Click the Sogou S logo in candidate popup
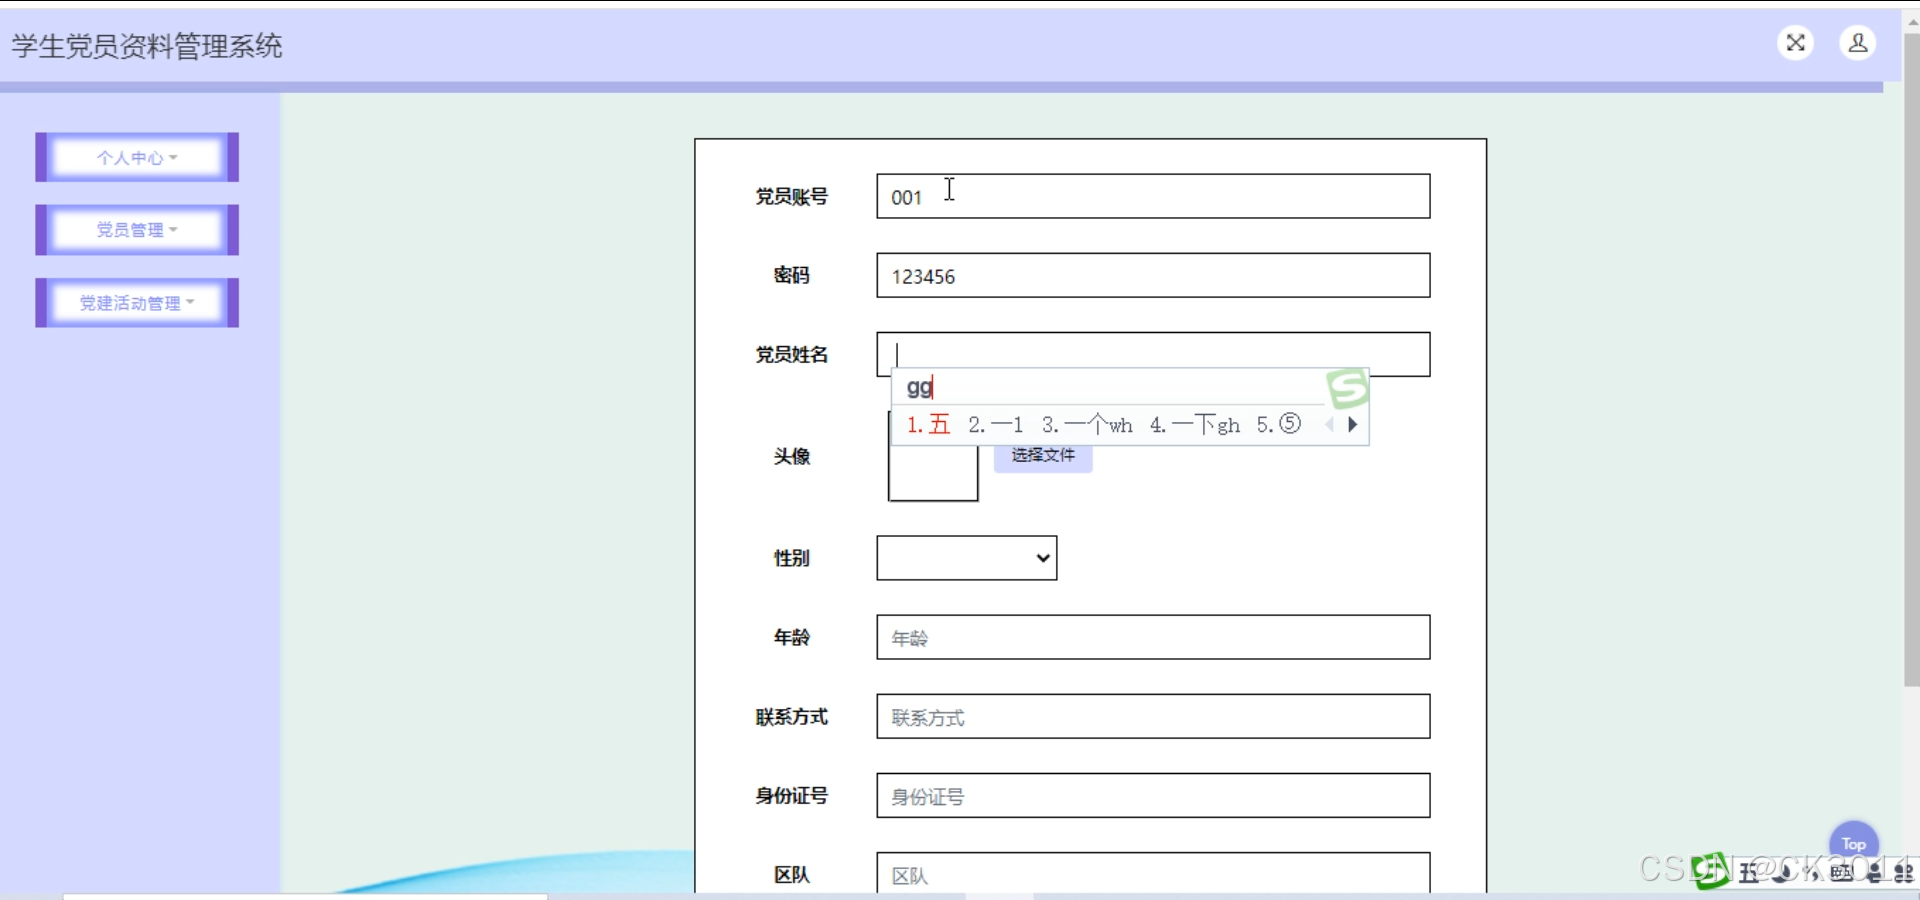The width and height of the screenshot is (1920, 900). click(1347, 388)
